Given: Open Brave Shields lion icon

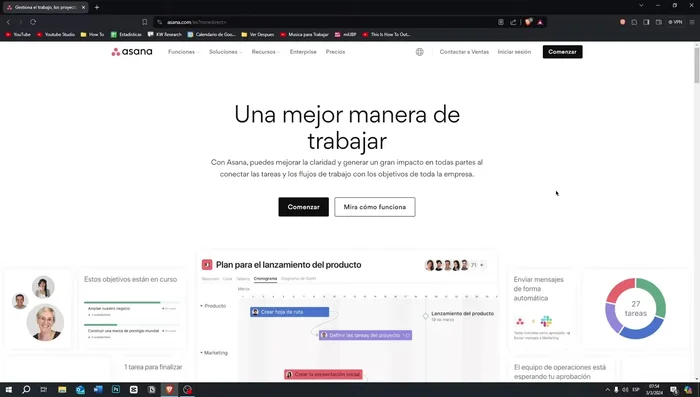Looking at the screenshot, I should [528, 22].
